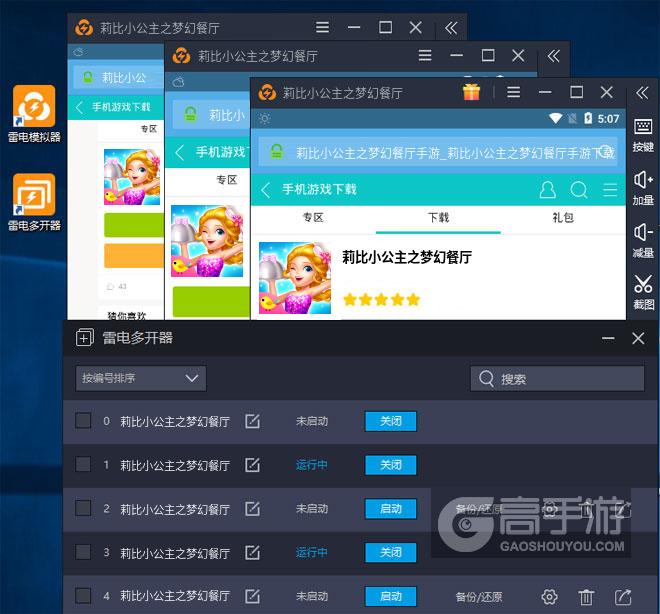Click 运行中 status of instance 1
The height and width of the screenshot is (614, 660).
pos(311,465)
